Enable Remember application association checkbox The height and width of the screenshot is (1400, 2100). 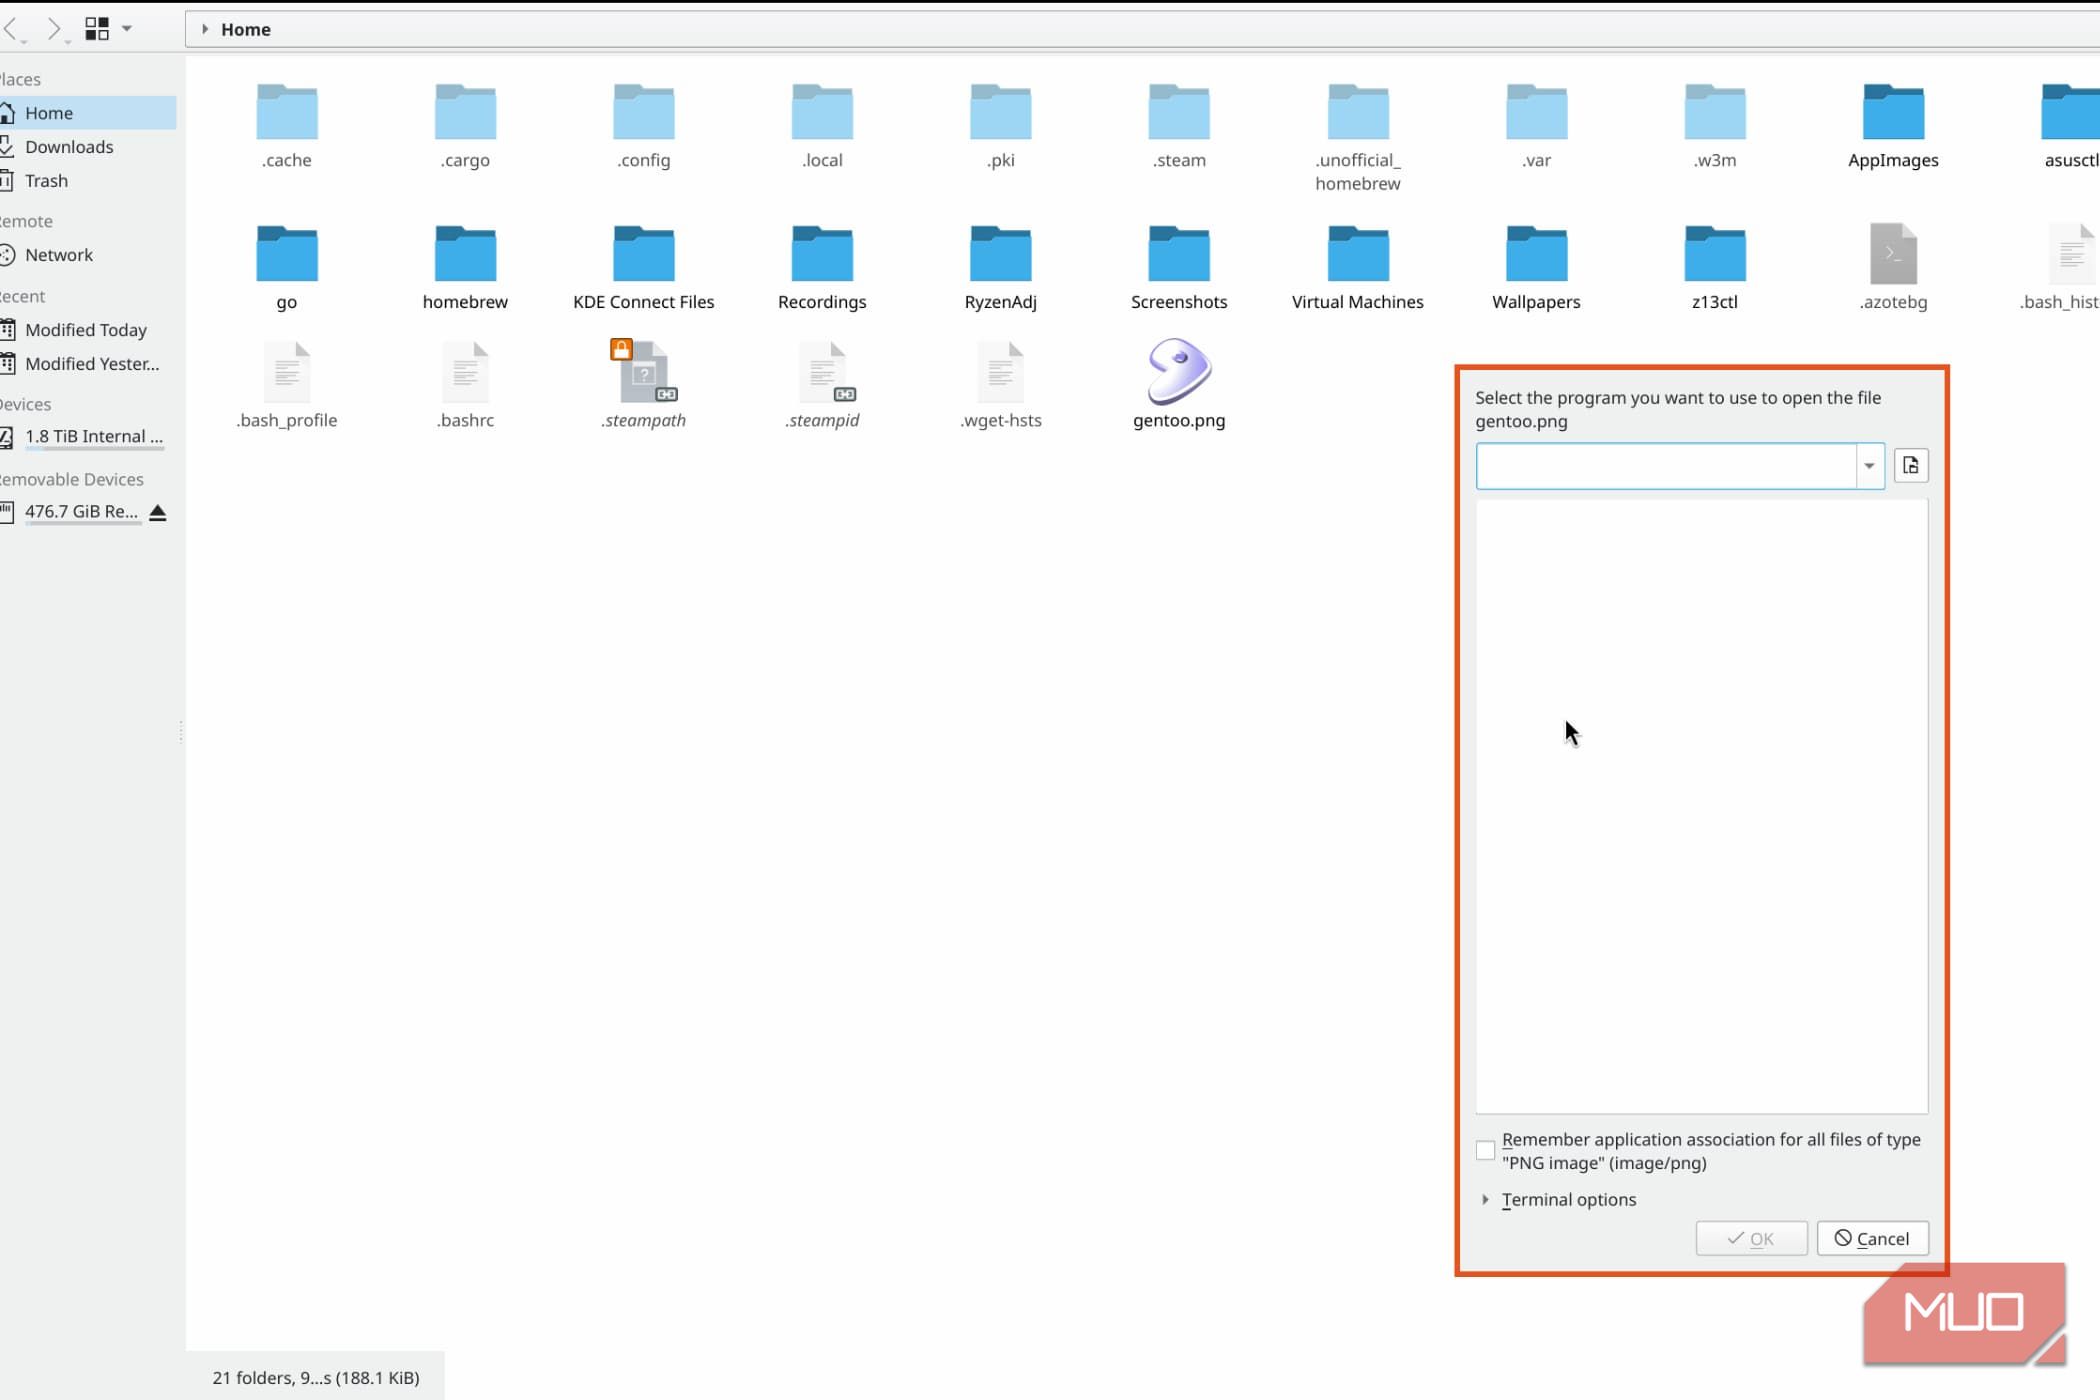[1485, 1150]
